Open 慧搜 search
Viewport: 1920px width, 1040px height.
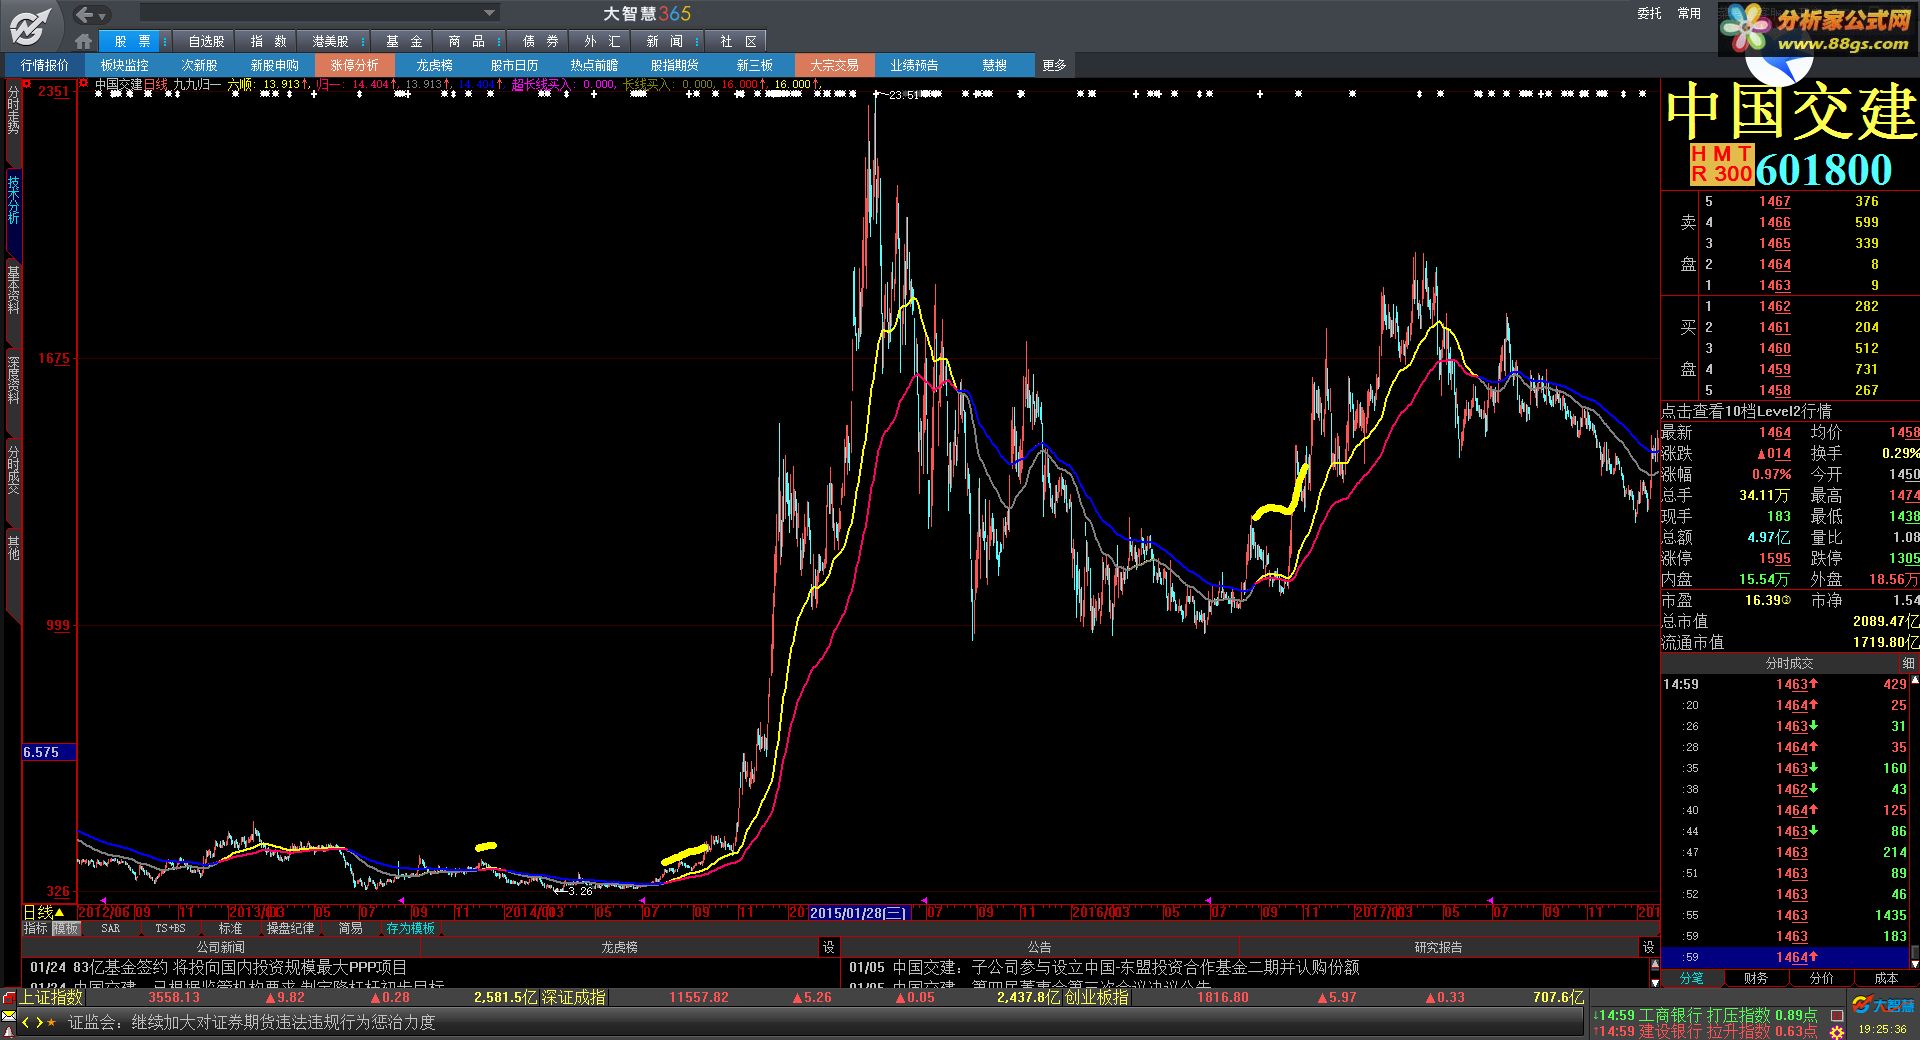pyautogui.click(x=994, y=65)
